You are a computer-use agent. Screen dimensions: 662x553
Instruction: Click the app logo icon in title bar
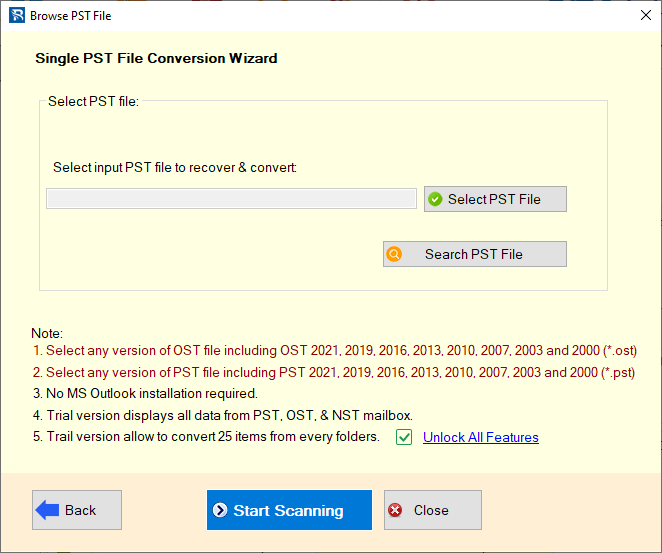15,15
